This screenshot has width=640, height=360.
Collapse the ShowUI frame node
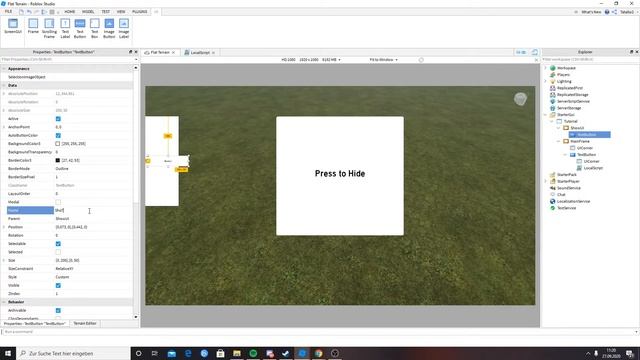558,128
